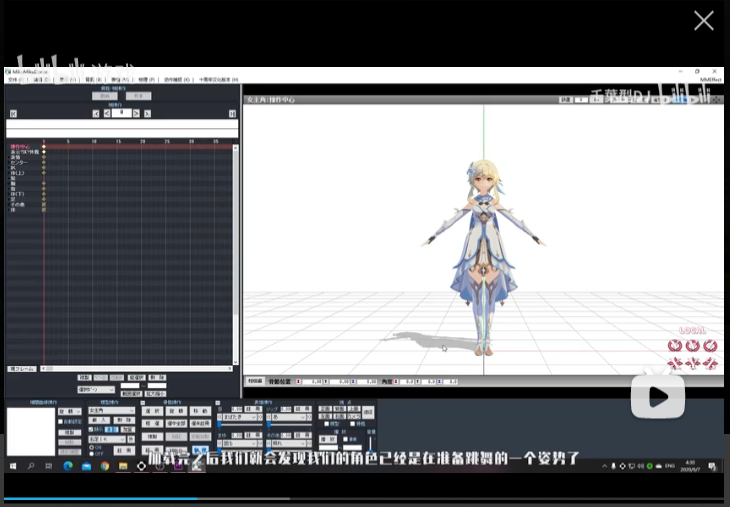The height and width of the screenshot is (507, 730).
Task: Select the IK OFF radio button
Action: pos(91,453)
